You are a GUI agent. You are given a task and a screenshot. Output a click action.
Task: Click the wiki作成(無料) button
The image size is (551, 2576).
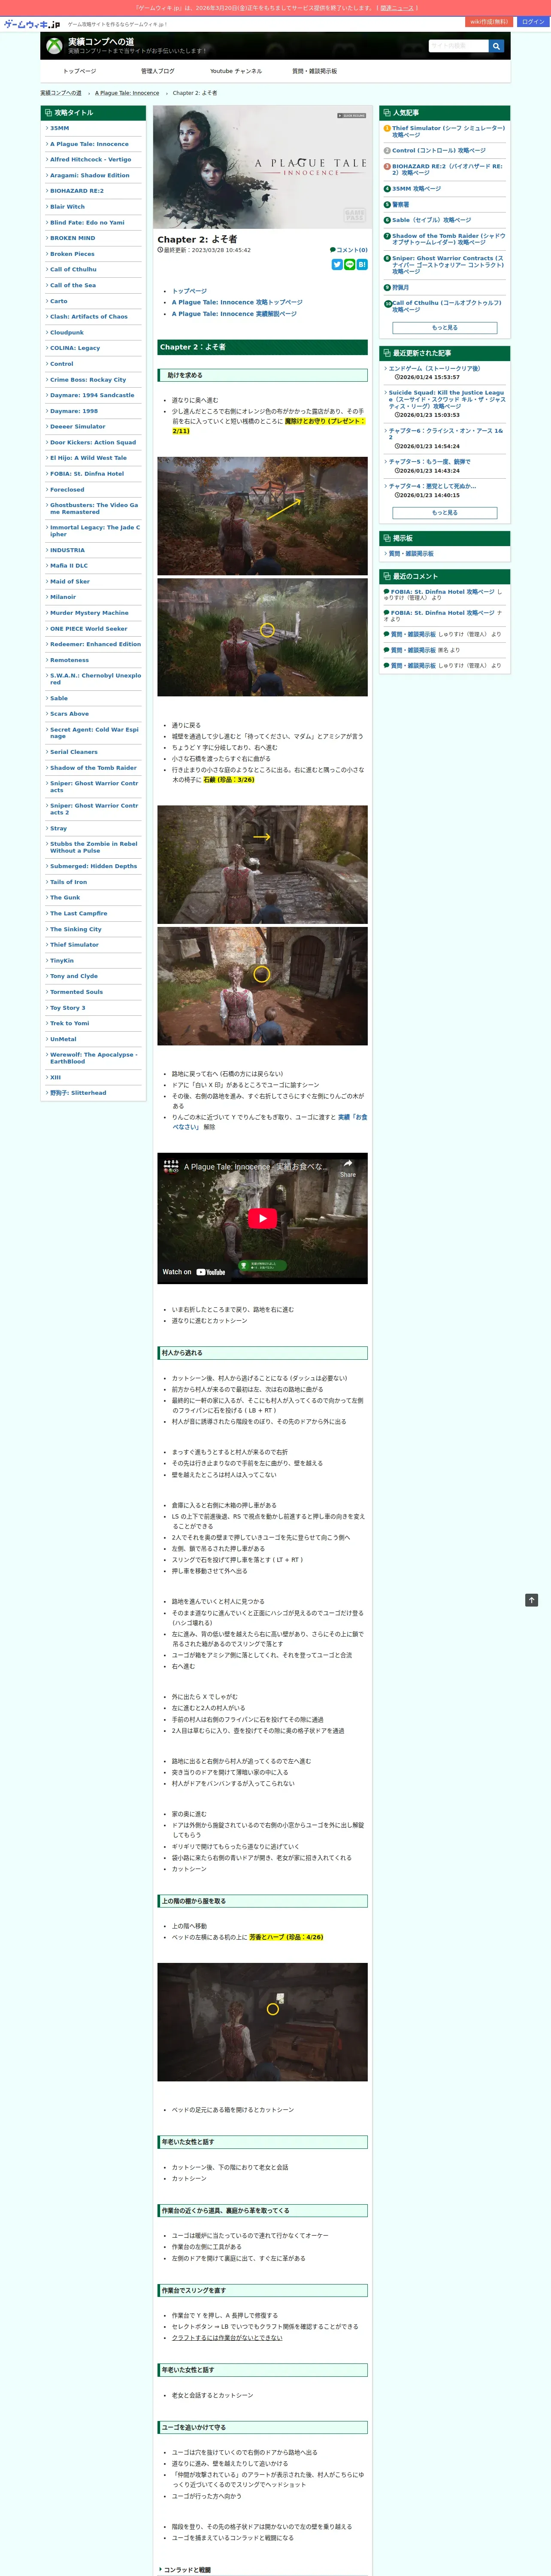pyautogui.click(x=490, y=22)
